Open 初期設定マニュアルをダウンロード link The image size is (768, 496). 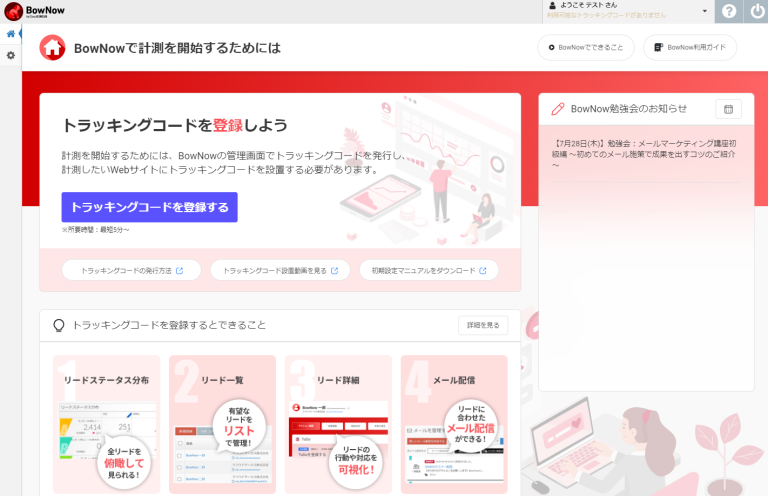[429, 270]
